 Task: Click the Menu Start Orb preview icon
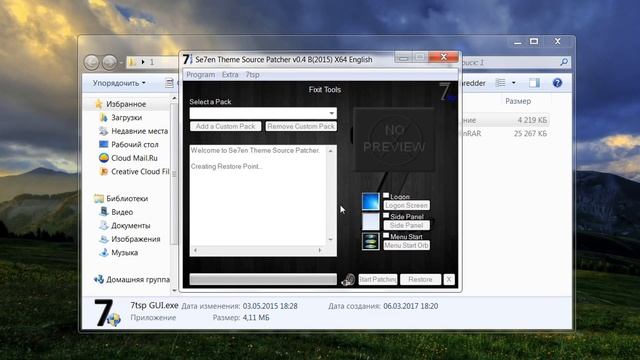(371, 241)
